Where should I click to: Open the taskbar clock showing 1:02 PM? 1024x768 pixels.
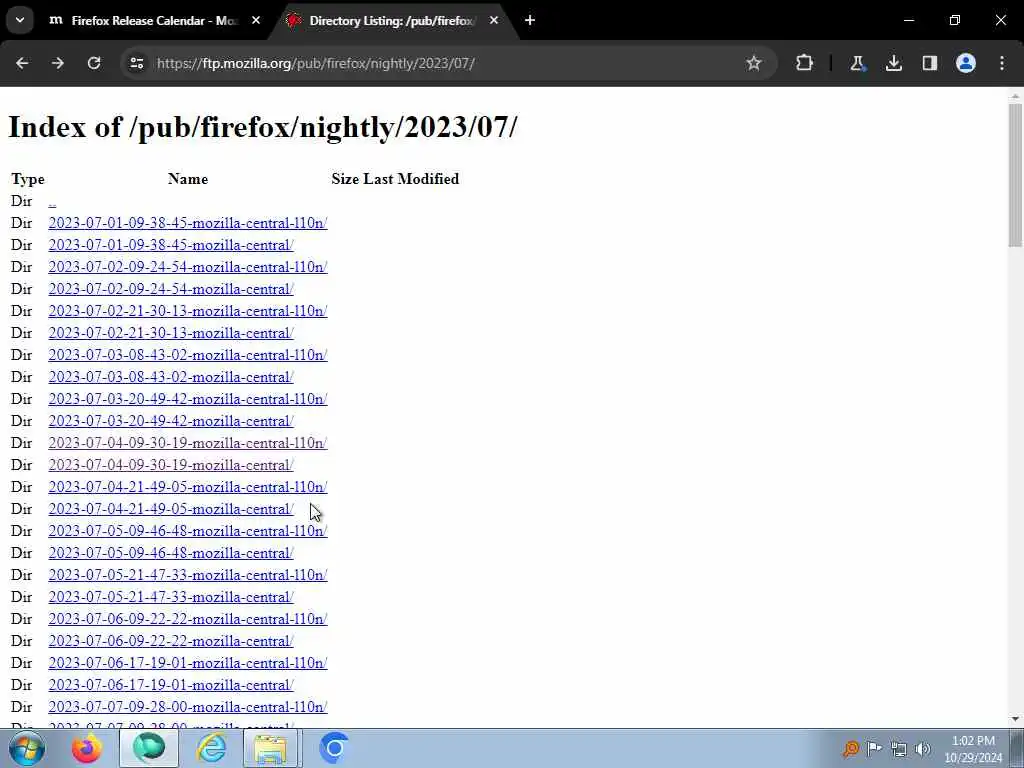coord(973,749)
